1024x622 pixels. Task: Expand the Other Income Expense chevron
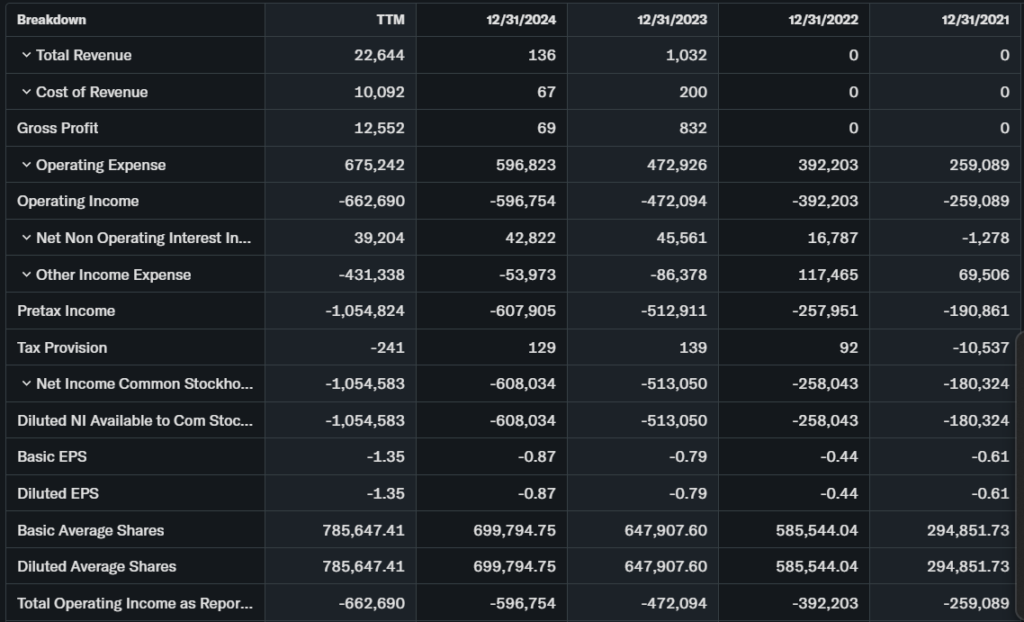click(26, 275)
